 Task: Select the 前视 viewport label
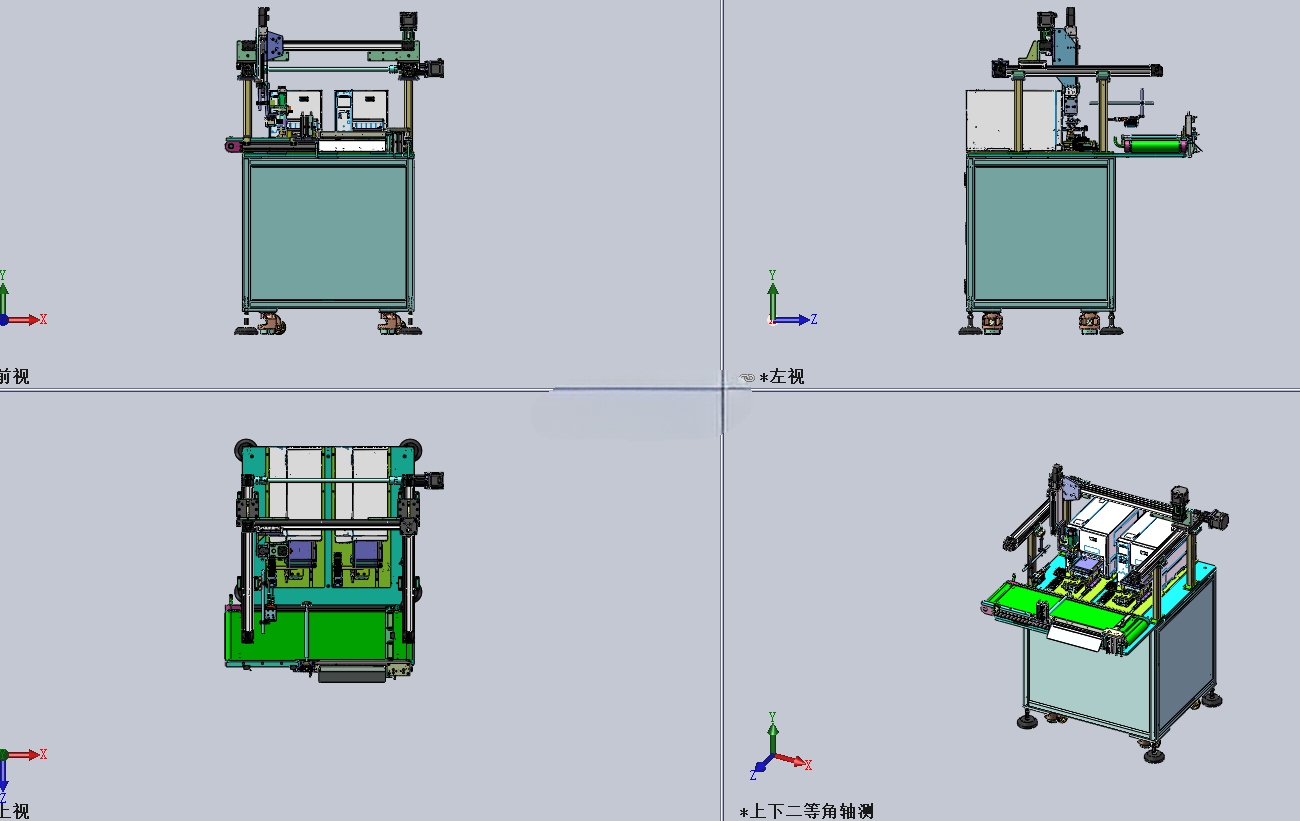click(x=14, y=377)
